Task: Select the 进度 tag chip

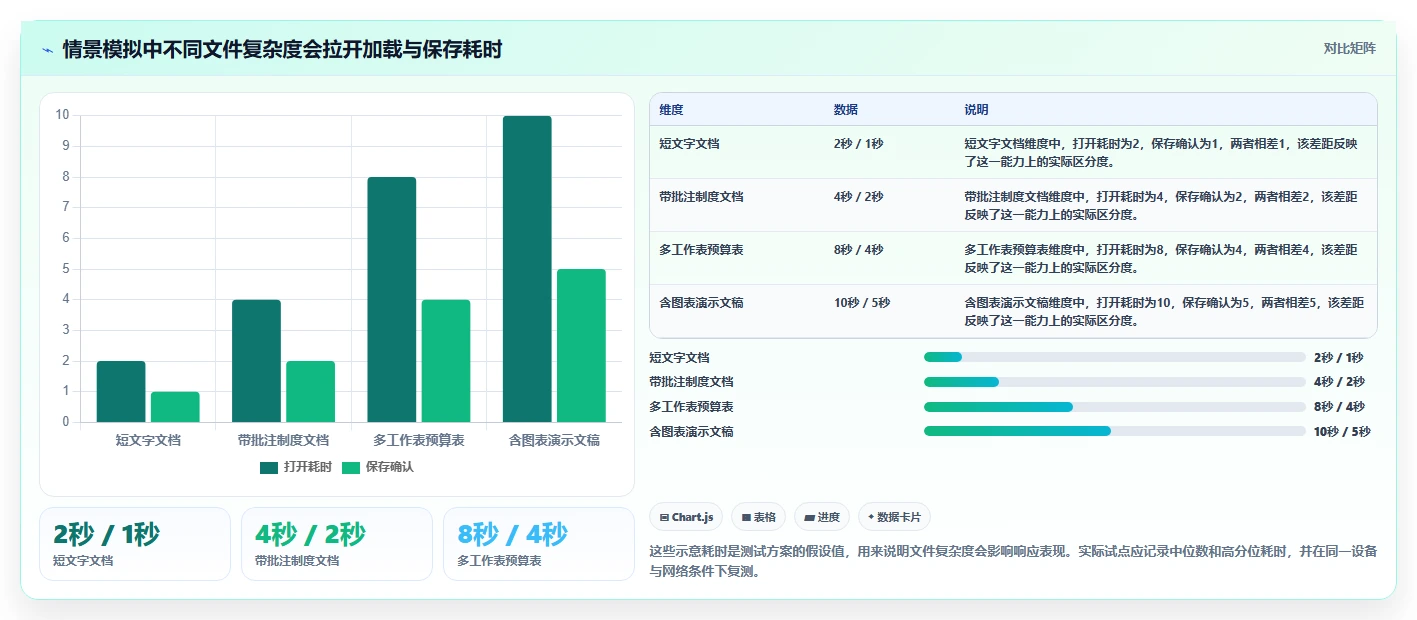Action: (822, 517)
